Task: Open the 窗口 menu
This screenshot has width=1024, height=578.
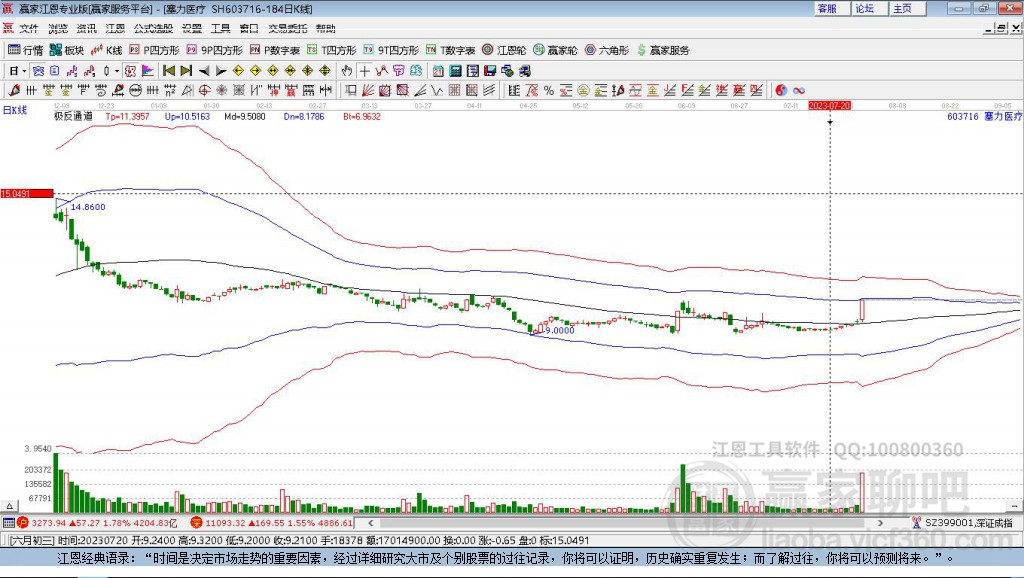Action: click(x=249, y=28)
